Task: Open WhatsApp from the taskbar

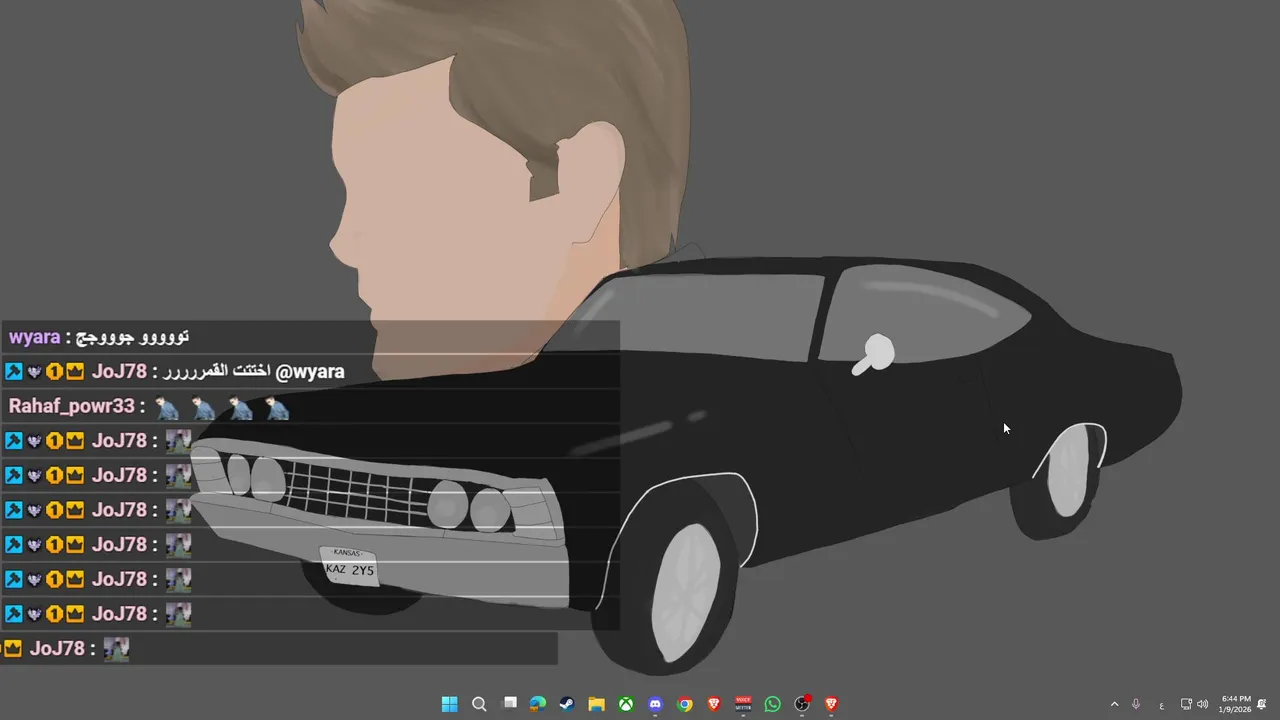Action: 773,704
